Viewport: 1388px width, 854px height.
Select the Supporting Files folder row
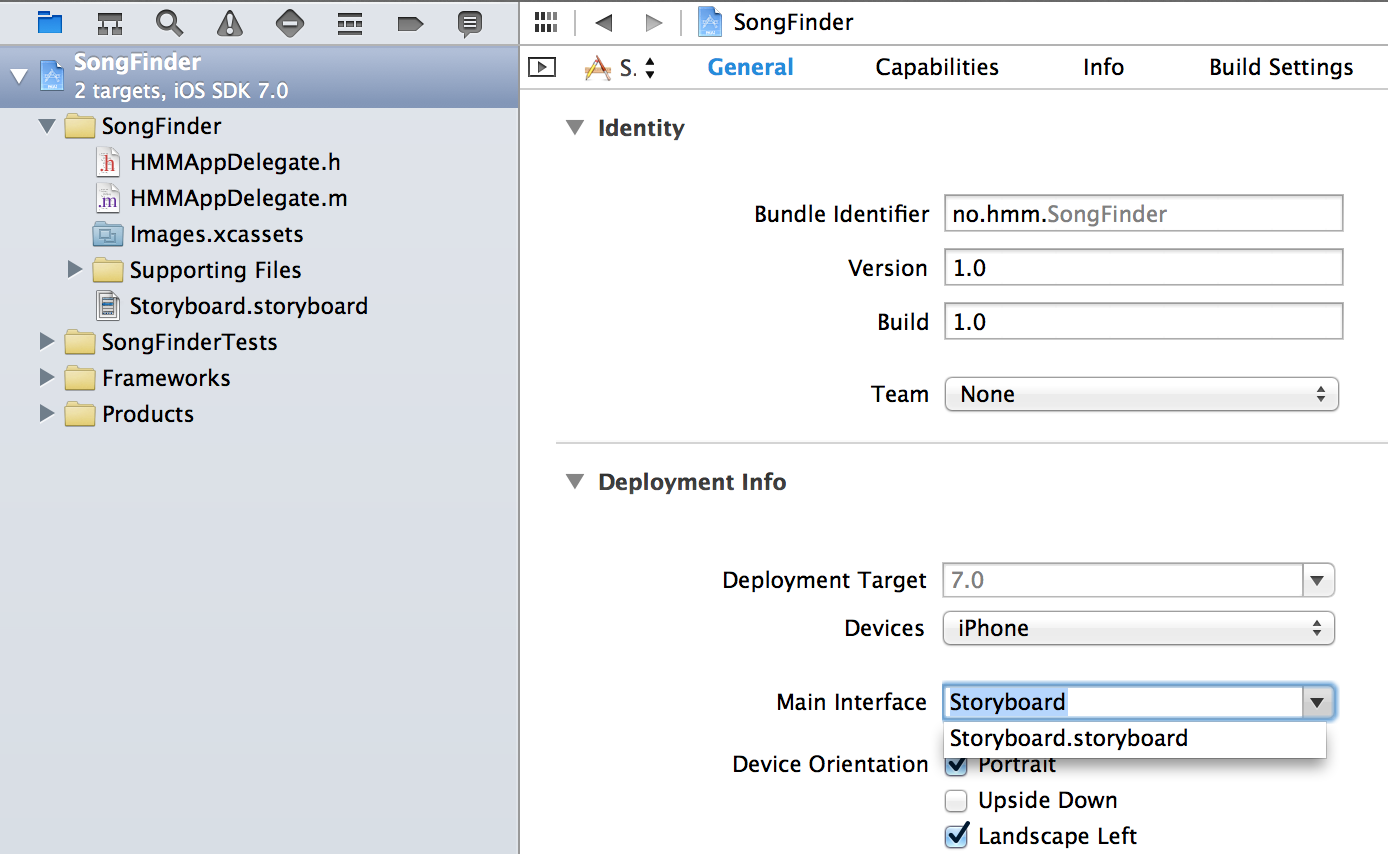259,270
